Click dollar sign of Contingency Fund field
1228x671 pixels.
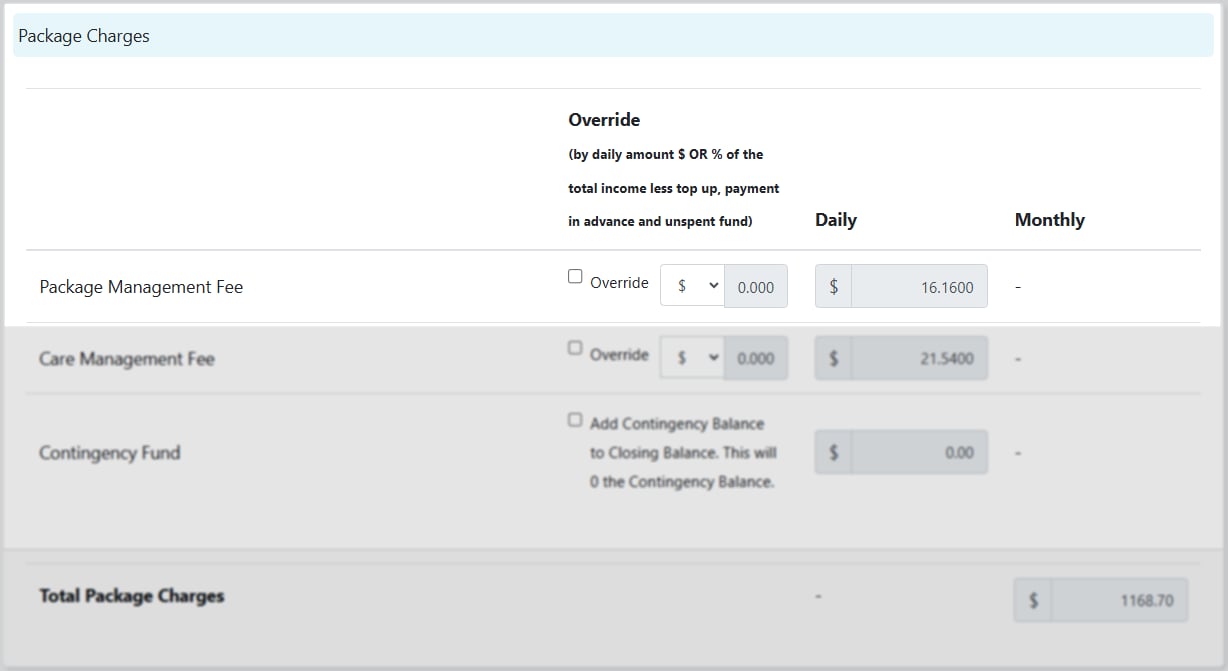834,452
